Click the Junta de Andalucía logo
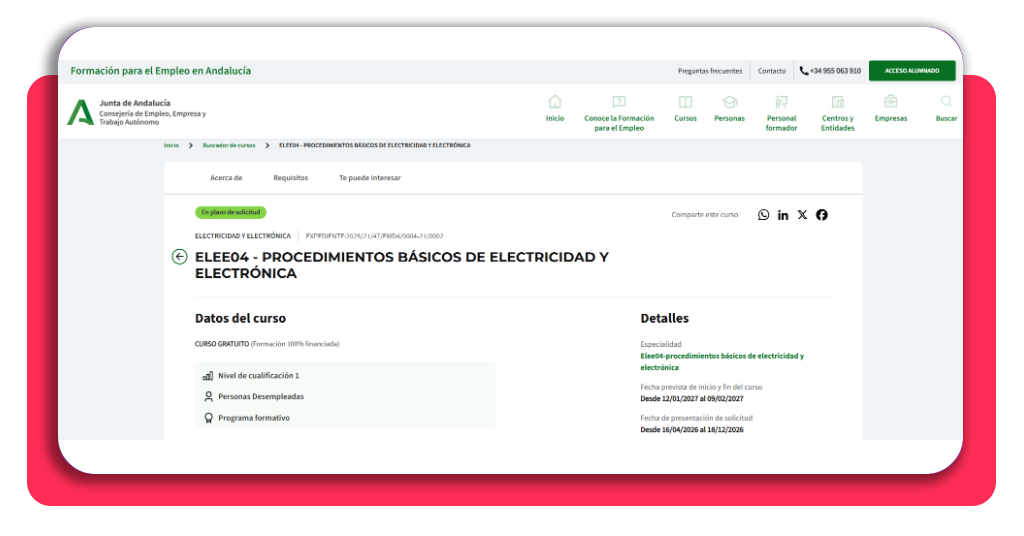Image resolution: width=1024 pixels, height=536 pixels. coord(81,112)
